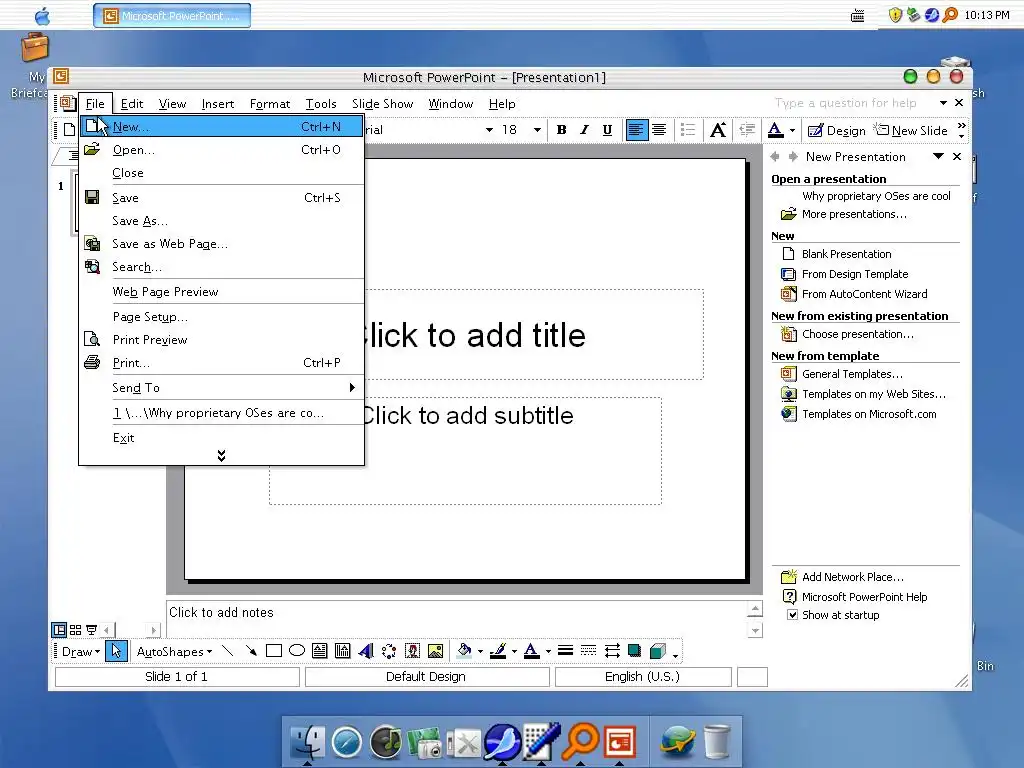
Task: Open Fill Color dropdown arrow
Action: tap(481, 651)
